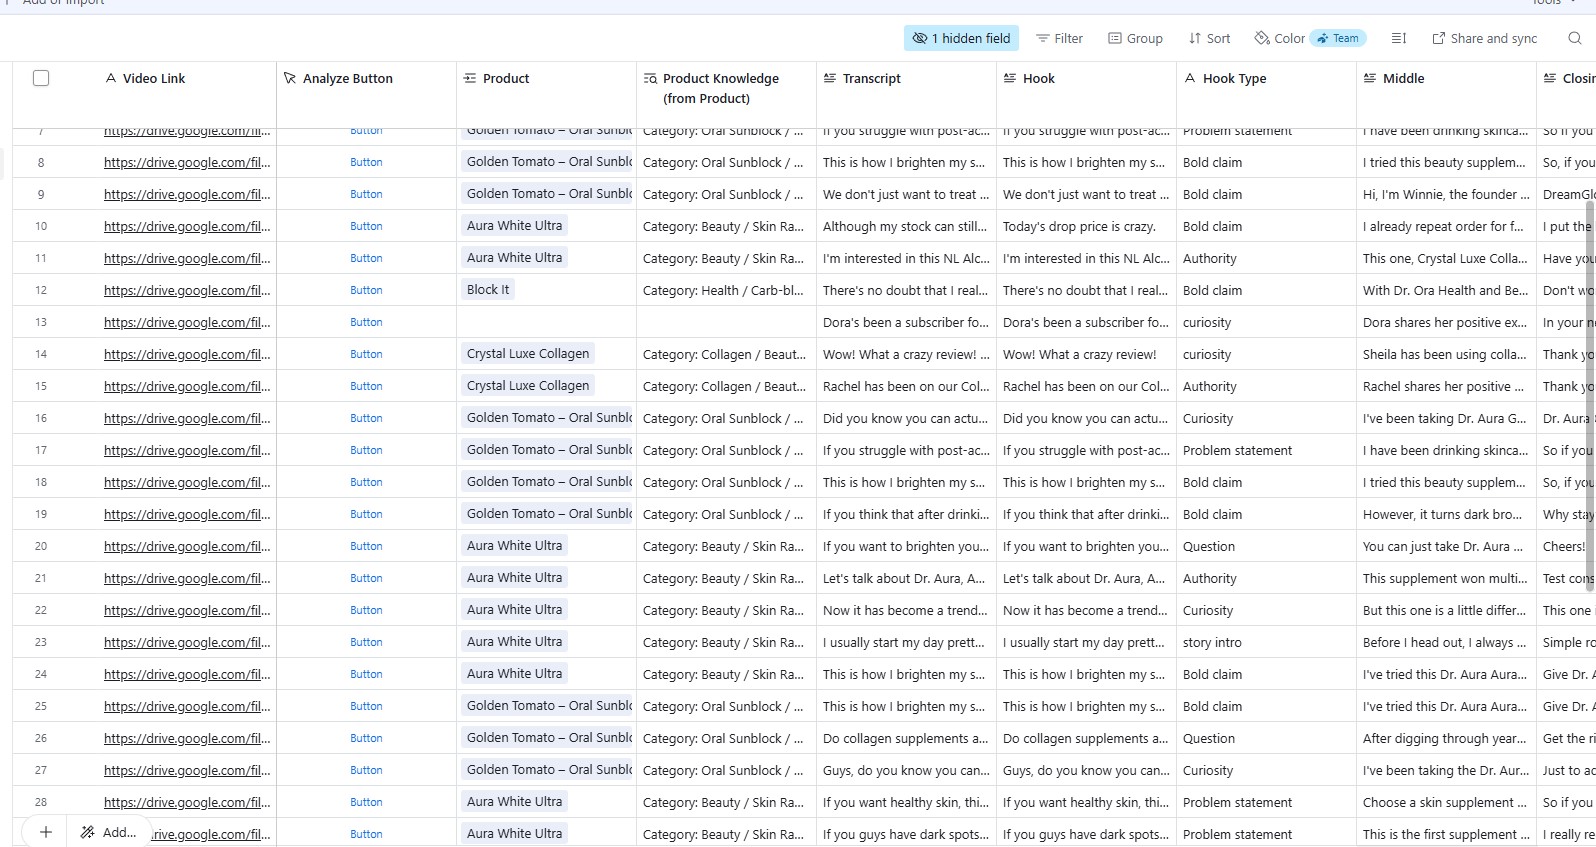Select the 'Dora shares her positive ex...' cell
The image size is (1596, 847).
pos(1446,322)
